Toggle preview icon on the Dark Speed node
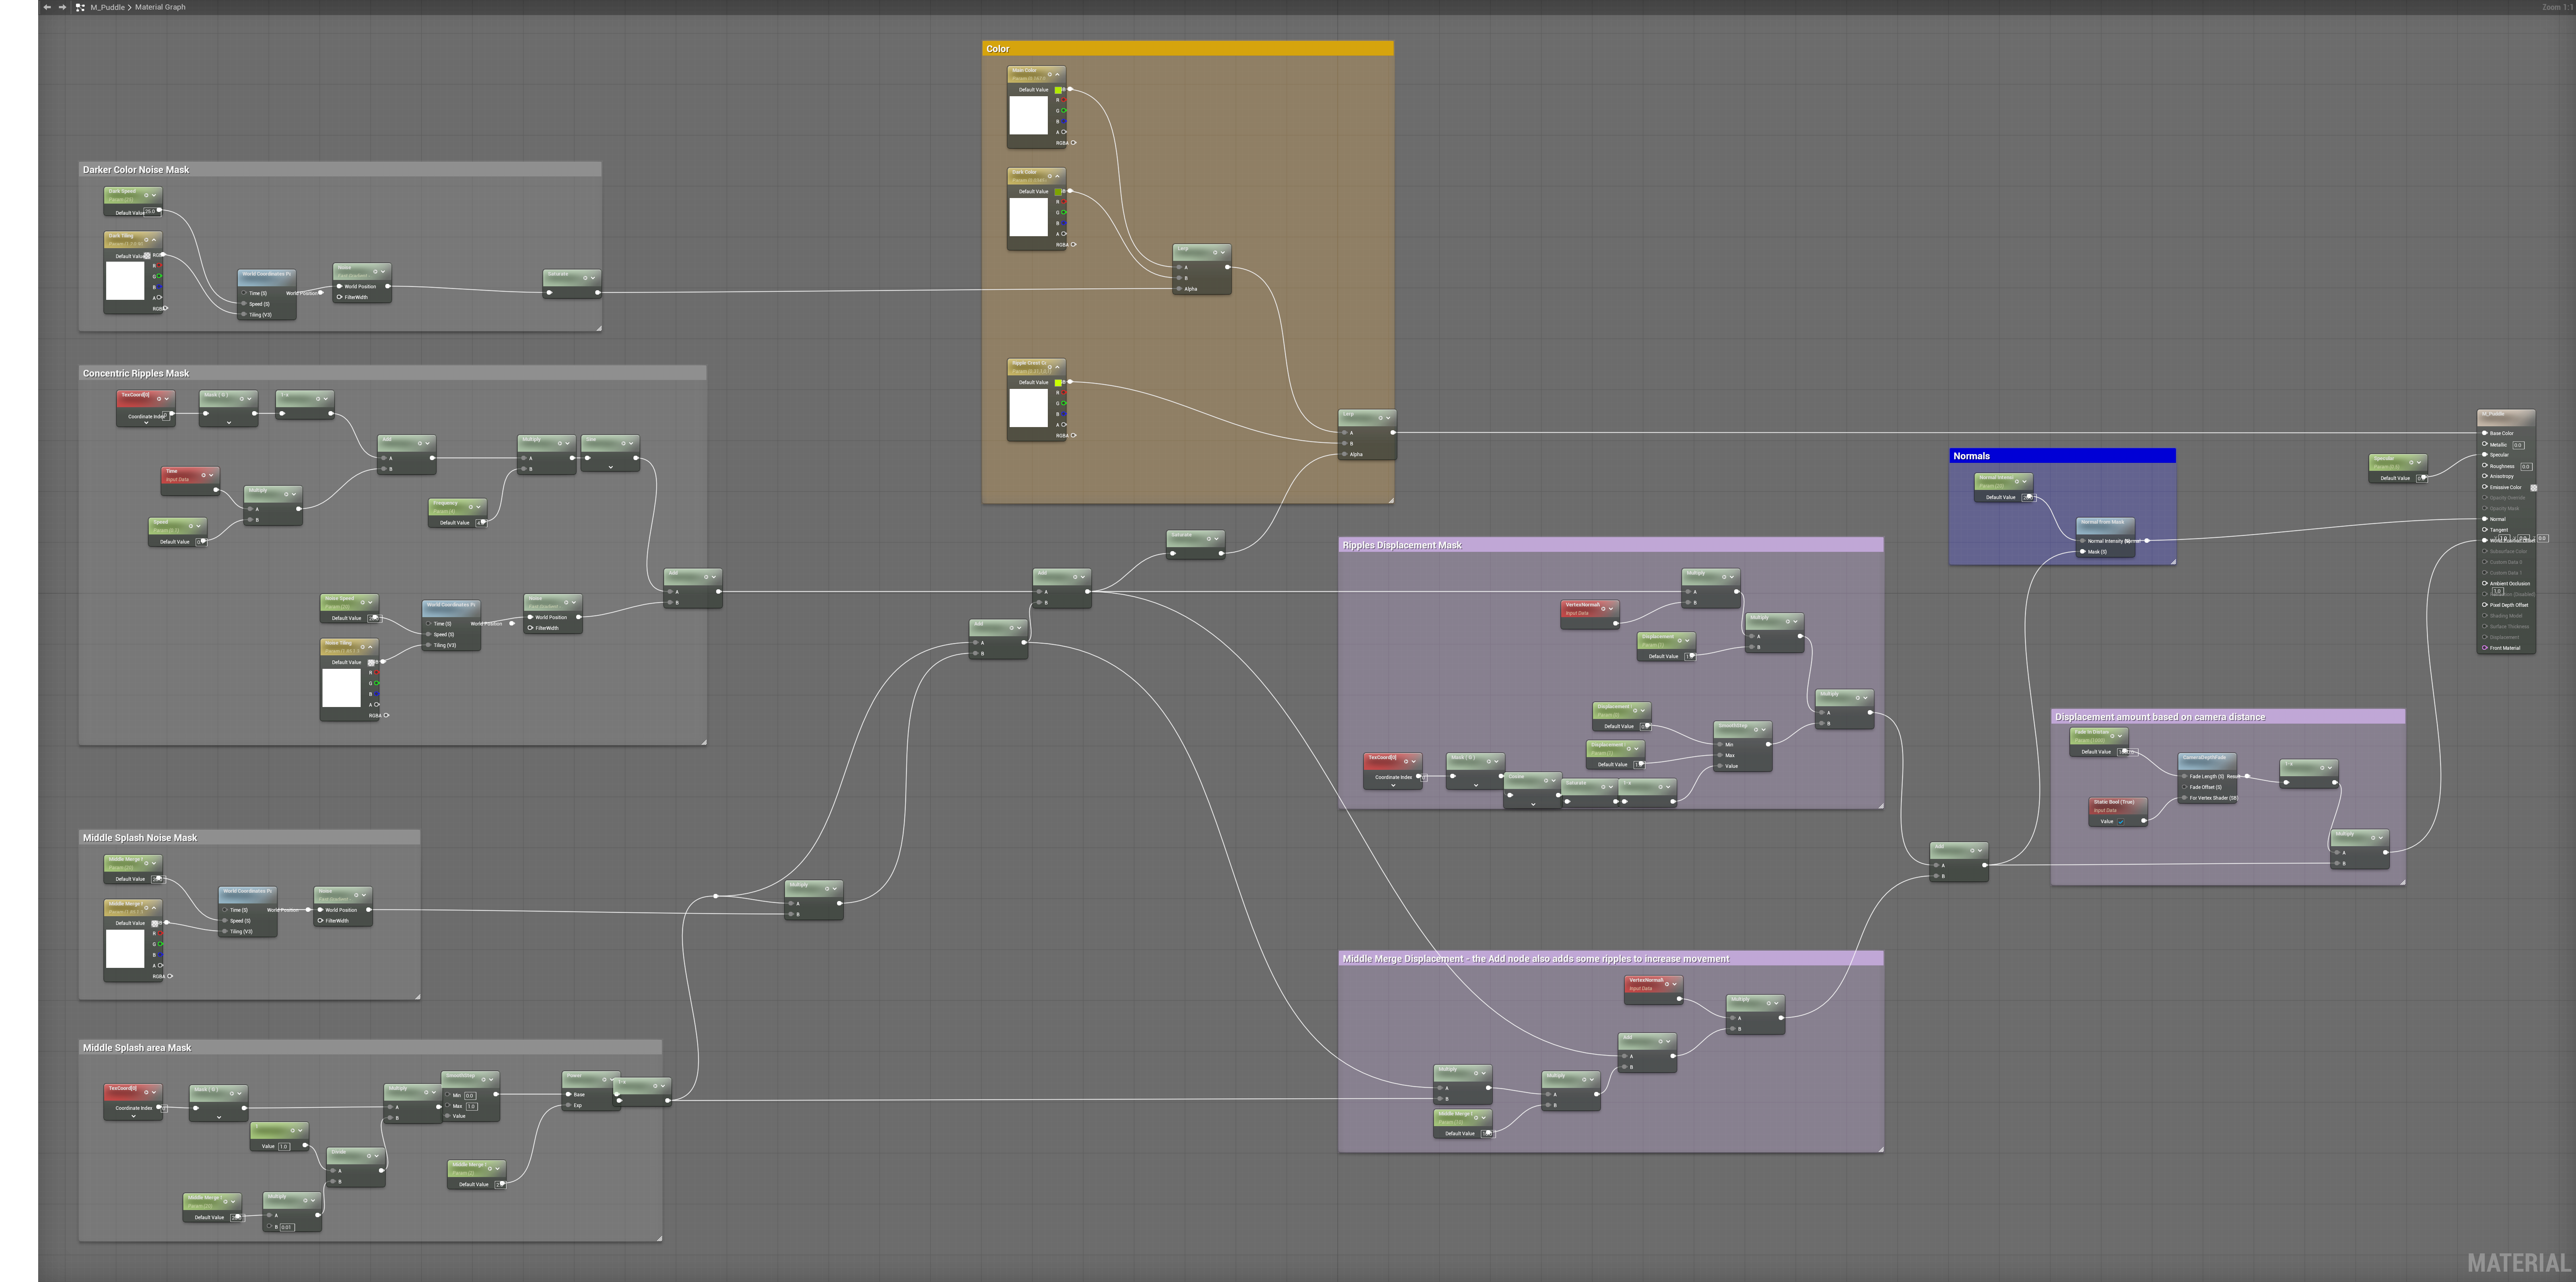This screenshot has width=2576, height=1282. tap(146, 195)
